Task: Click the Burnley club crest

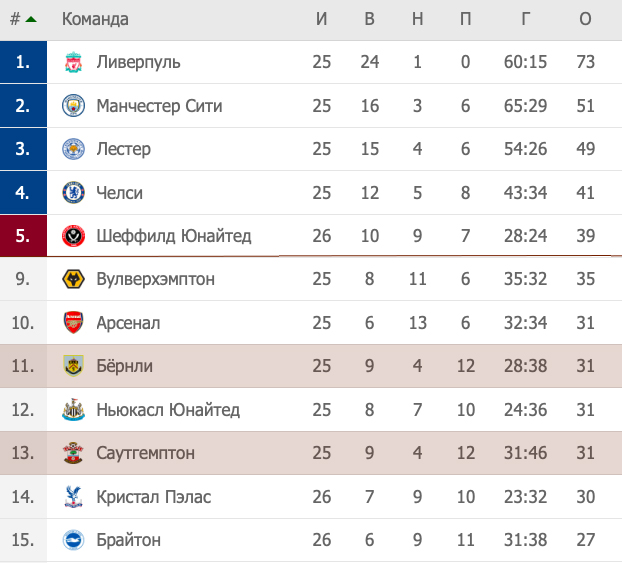Action: [73, 366]
